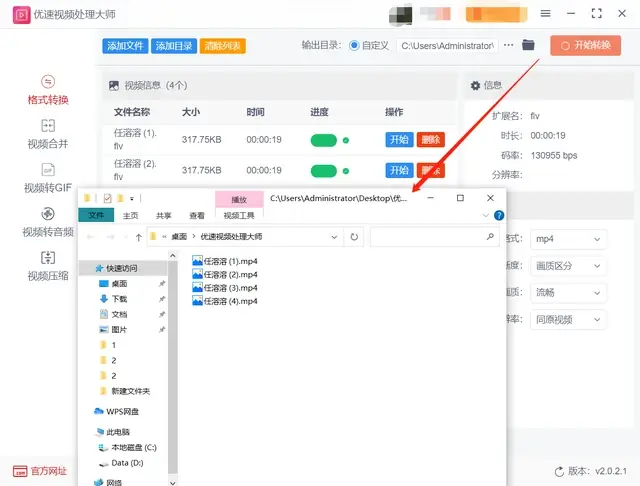Screen dimensions: 640x486
Task: Open the Data (D:) drive
Action: pos(121,463)
